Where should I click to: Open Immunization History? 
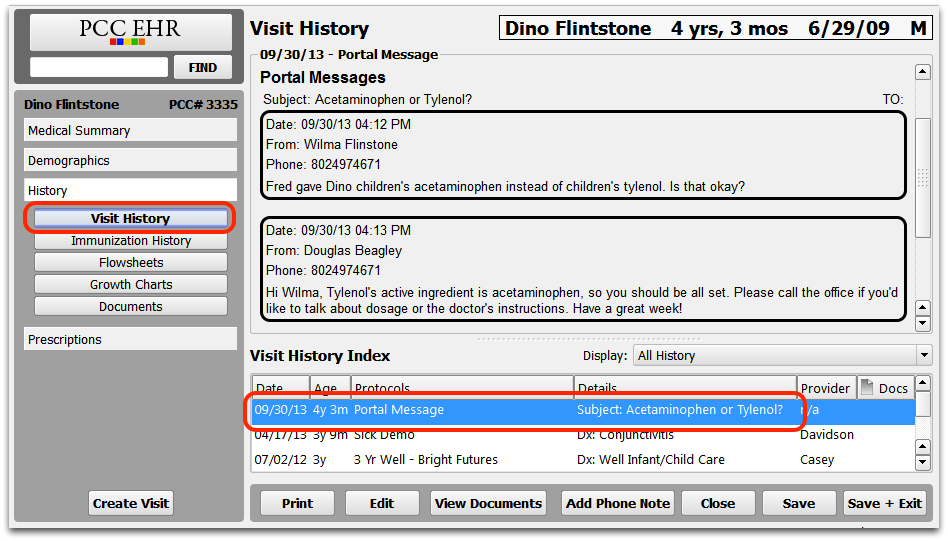(131, 241)
